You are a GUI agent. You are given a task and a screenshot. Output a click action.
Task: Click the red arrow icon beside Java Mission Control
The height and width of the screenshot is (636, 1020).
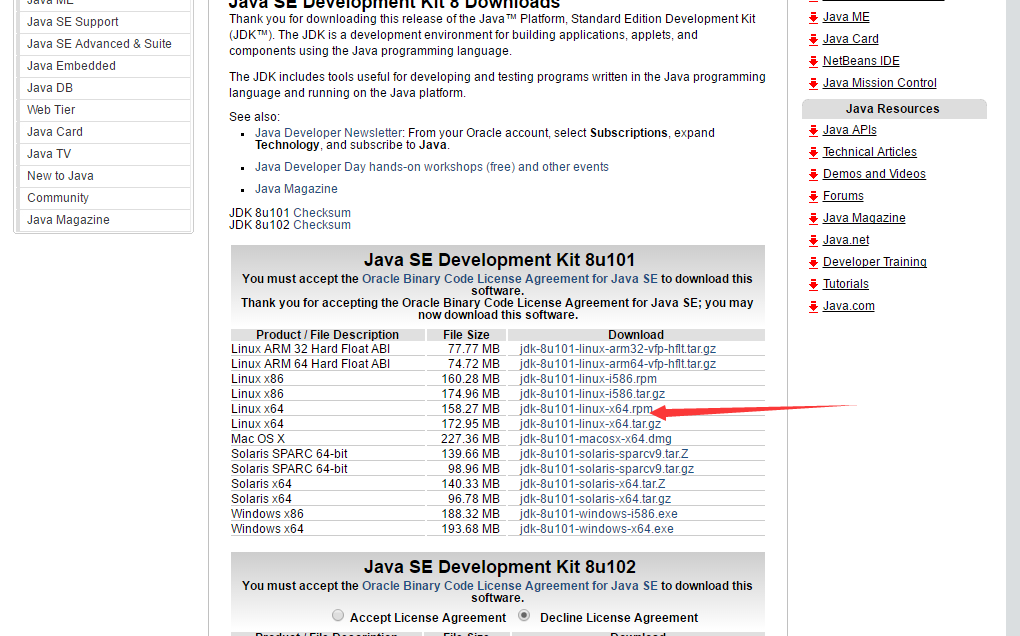point(813,84)
